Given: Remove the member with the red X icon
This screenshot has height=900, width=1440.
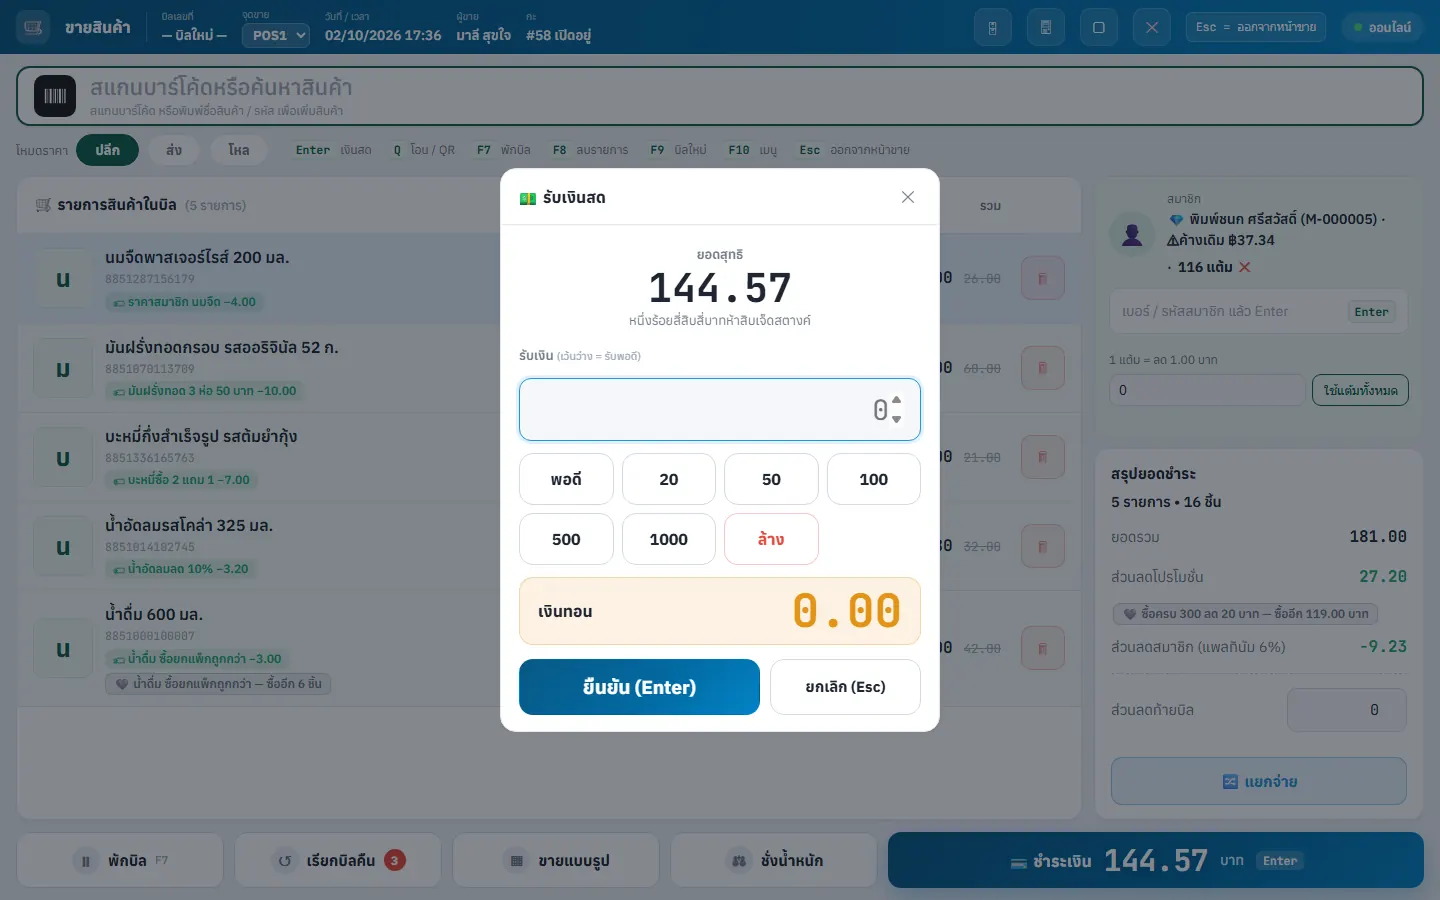Looking at the screenshot, I should 1245,267.
